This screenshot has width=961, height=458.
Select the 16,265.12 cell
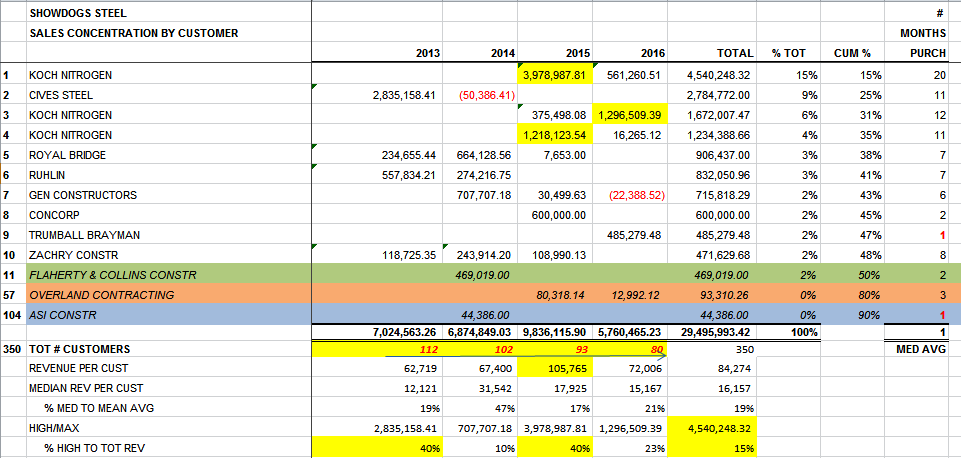(630, 135)
